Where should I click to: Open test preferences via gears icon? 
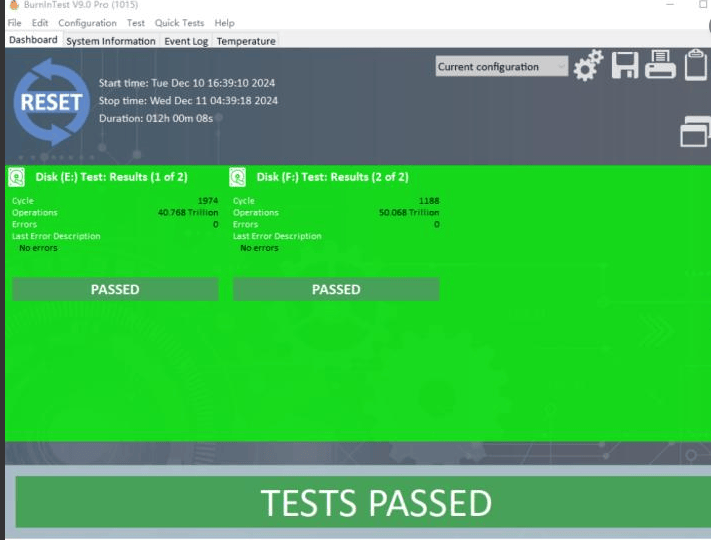pos(589,66)
